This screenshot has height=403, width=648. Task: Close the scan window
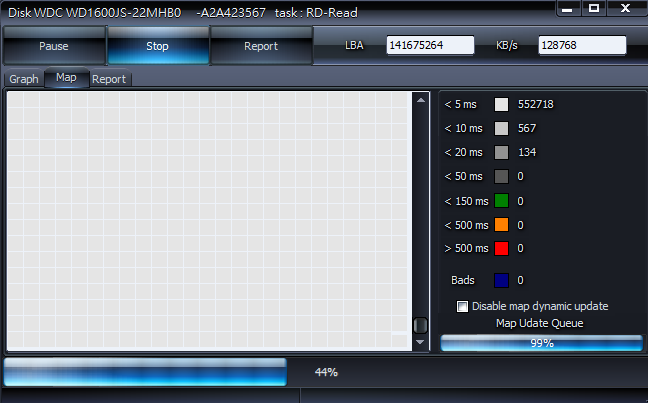[626, 8]
